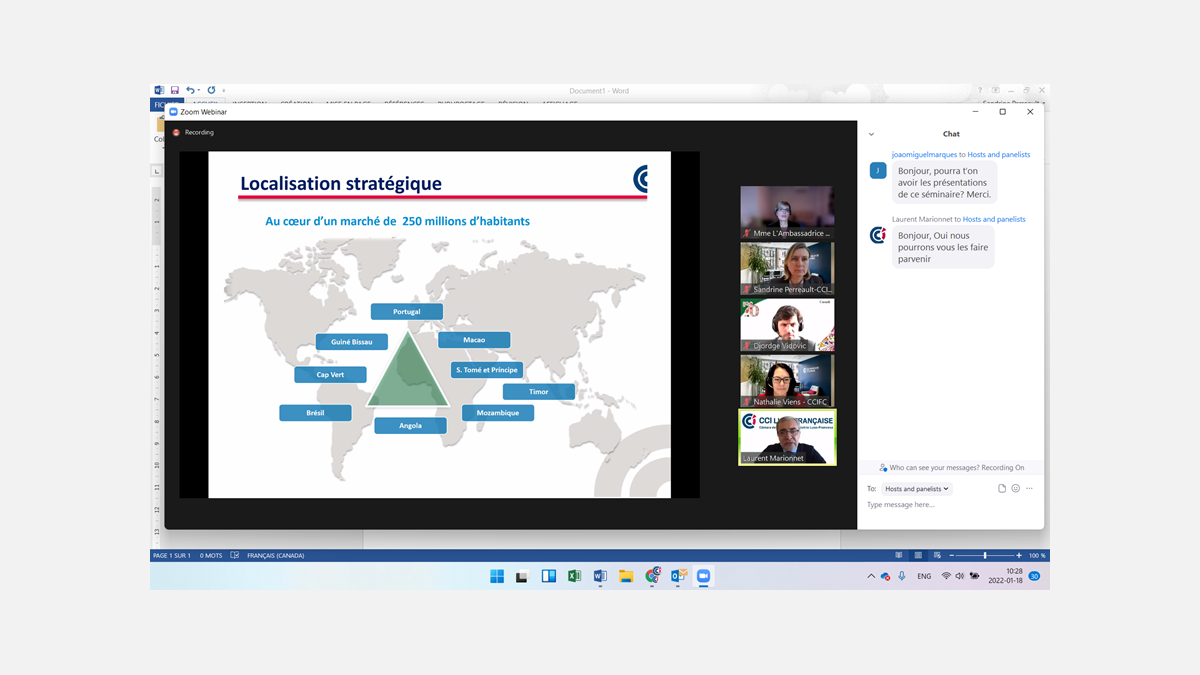Click the Undo arrow in Word
Image resolution: width=1200 pixels, height=675 pixels.
coord(190,91)
